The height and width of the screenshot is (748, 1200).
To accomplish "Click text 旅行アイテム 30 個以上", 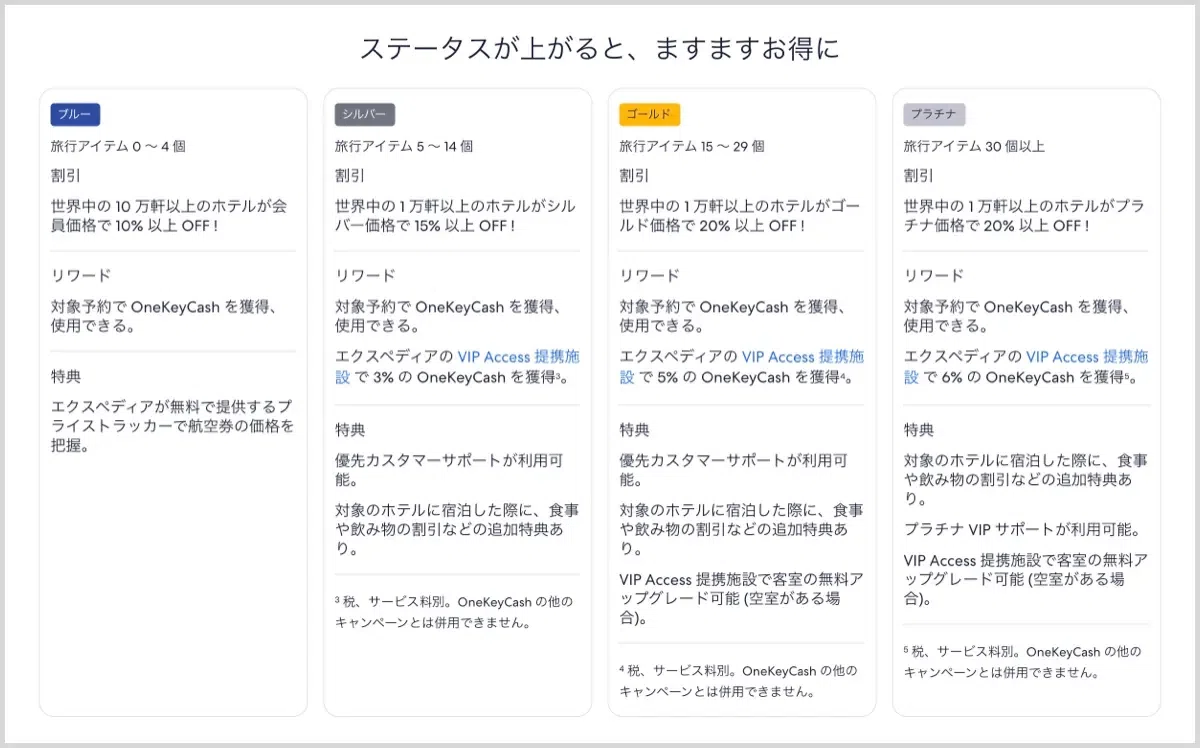I will [x=974, y=146].
